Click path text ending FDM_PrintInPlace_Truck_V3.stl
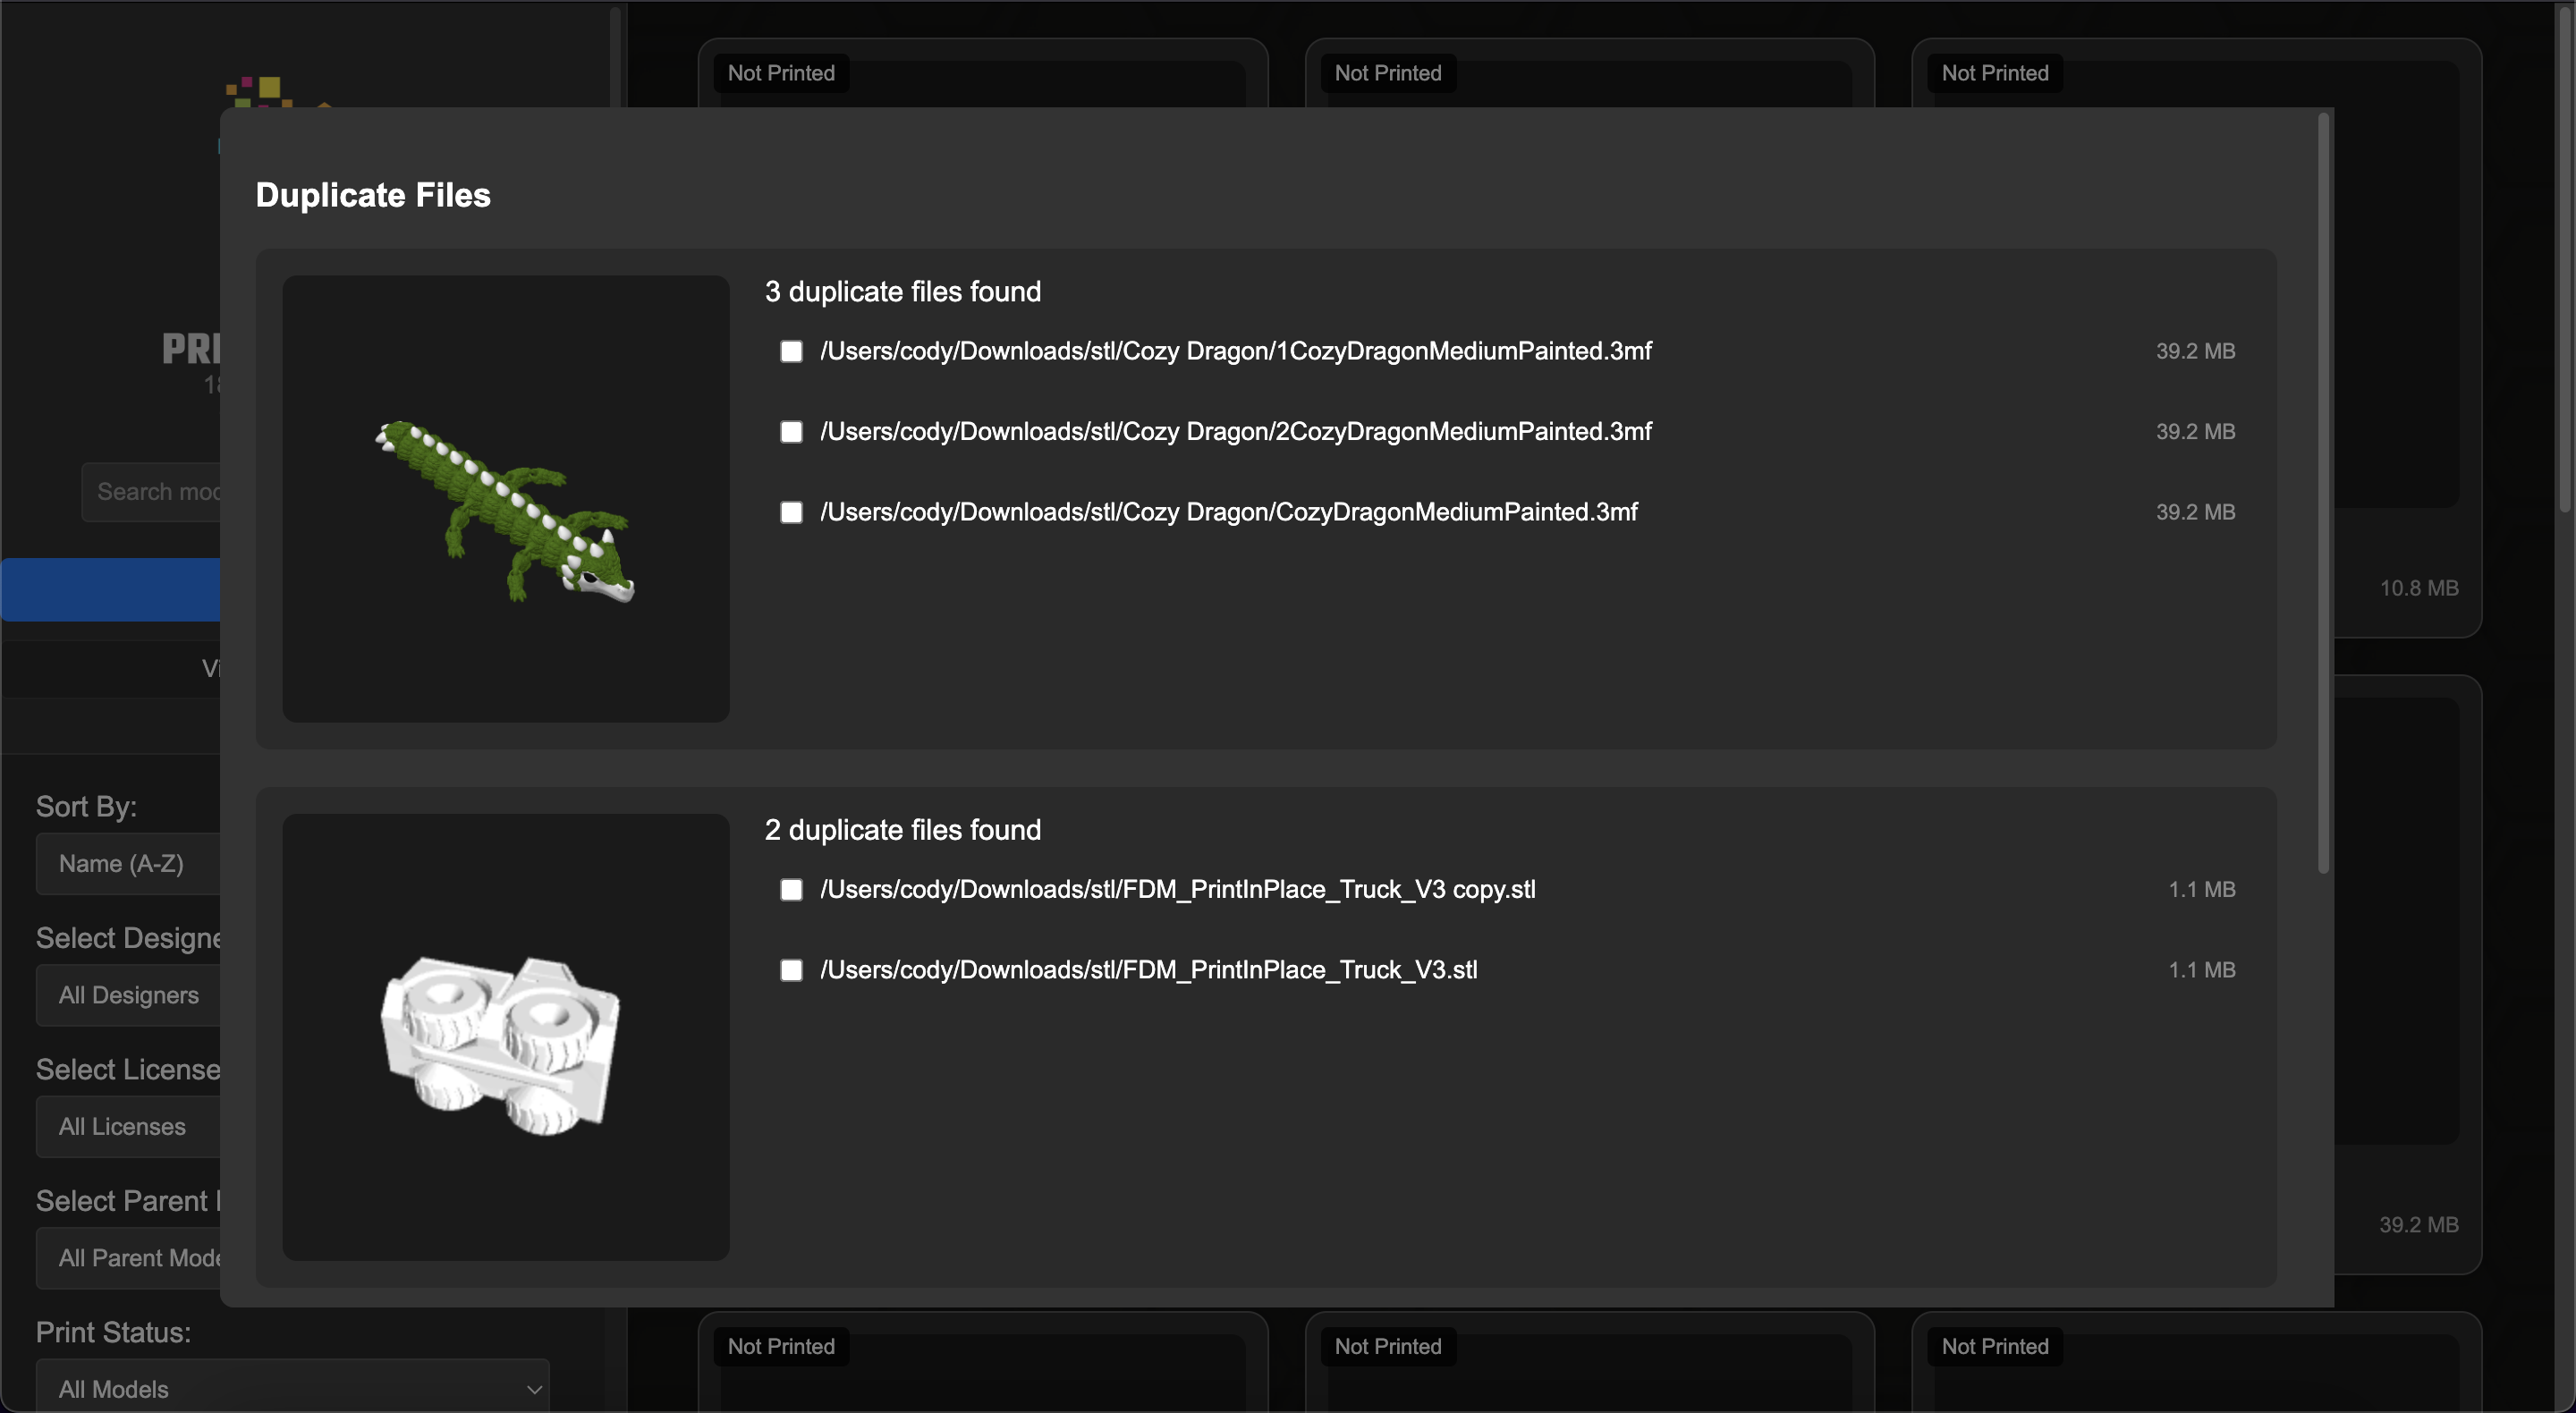Screen dimensions: 2576x1413 coord(1148,970)
